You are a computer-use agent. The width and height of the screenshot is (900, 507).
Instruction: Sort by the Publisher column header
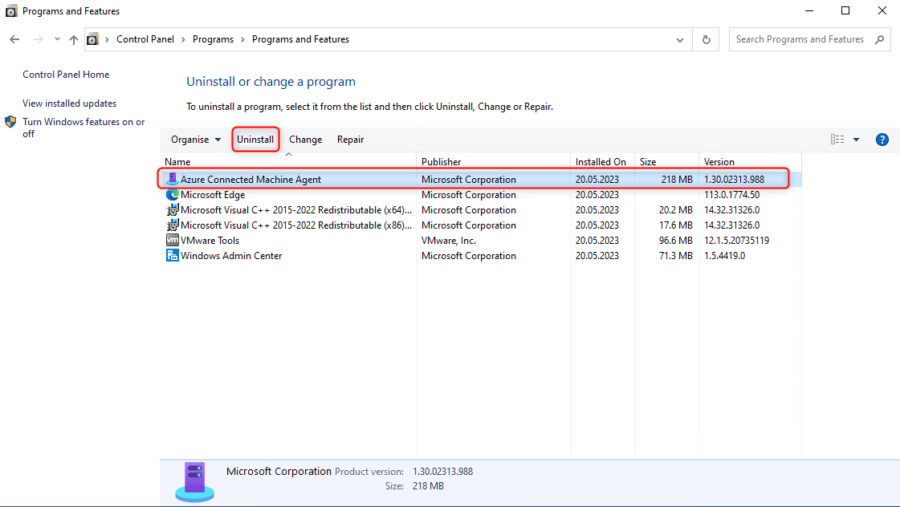(x=494, y=162)
